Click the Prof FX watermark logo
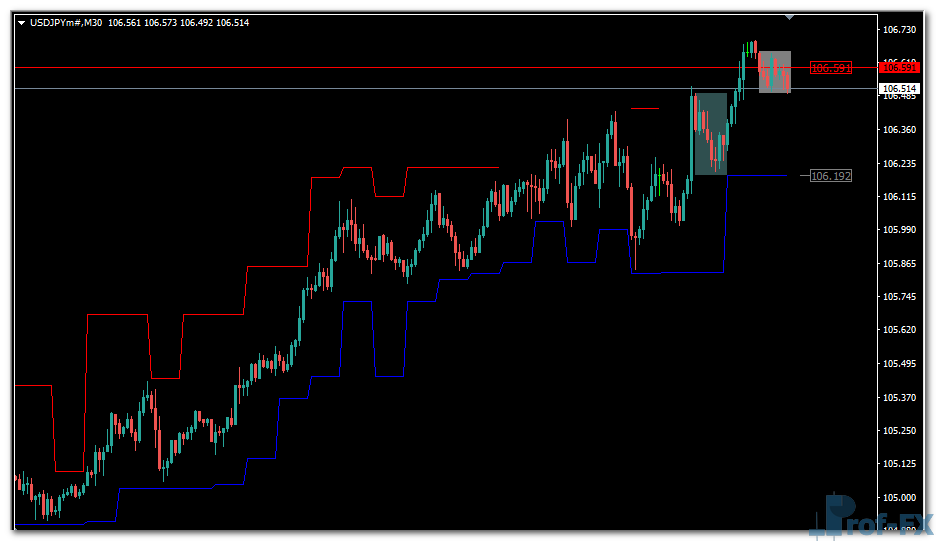The image size is (936, 541). [x=875, y=518]
